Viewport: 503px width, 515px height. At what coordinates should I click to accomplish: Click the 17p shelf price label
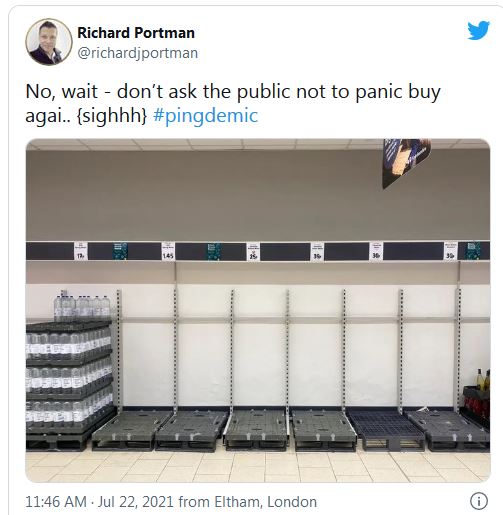[x=81, y=251]
